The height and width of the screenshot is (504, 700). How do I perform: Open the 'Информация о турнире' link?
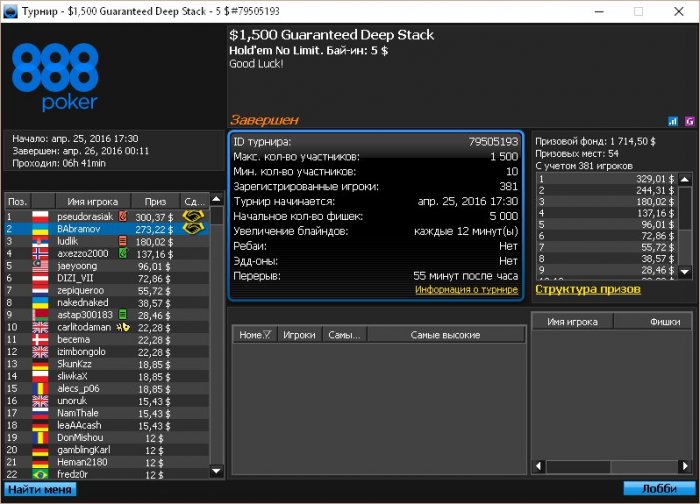pos(466,290)
